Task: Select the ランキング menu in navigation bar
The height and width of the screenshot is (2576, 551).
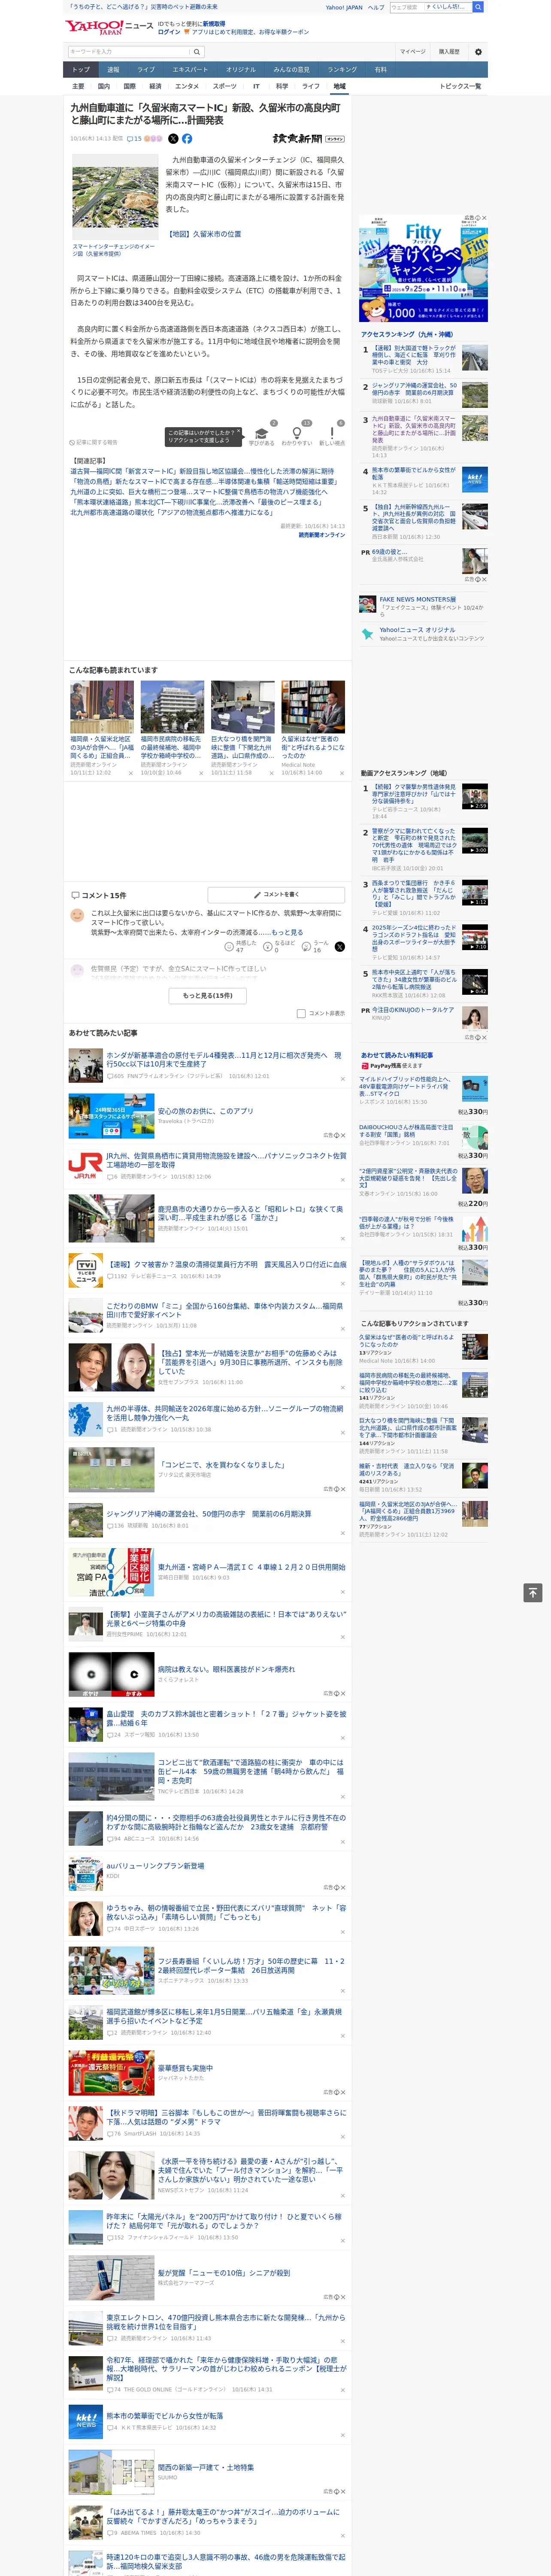Action: [342, 70]
